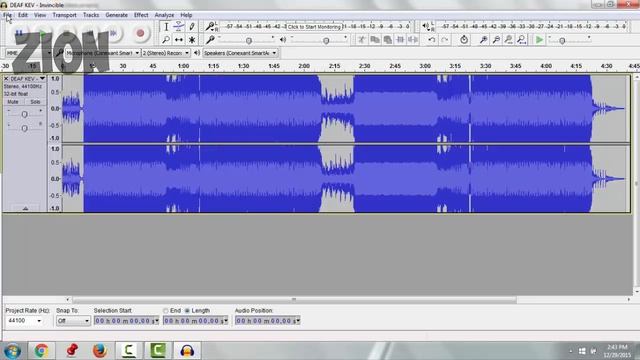640x360 pixels.
Task: Select the End radio button
Action: click(x=166, y=311)
